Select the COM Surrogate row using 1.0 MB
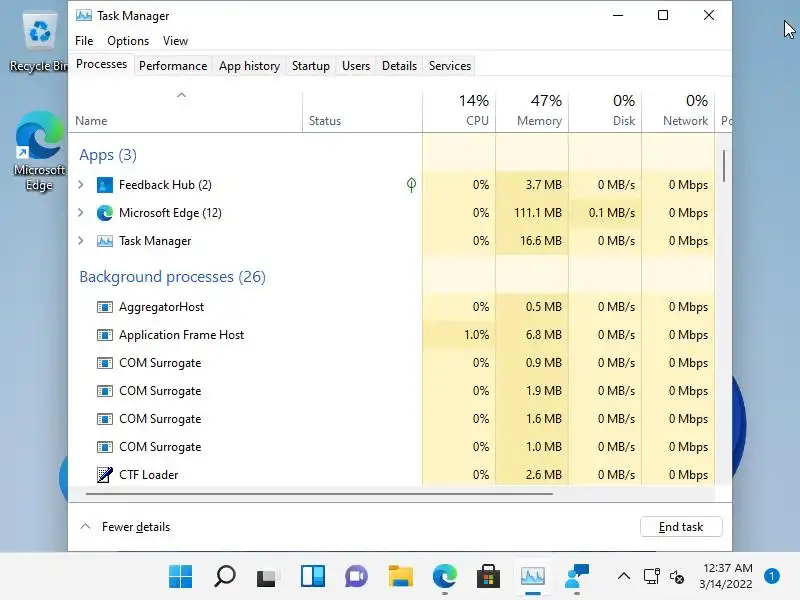Screen dimensions: 800x600 coord(391,447)
